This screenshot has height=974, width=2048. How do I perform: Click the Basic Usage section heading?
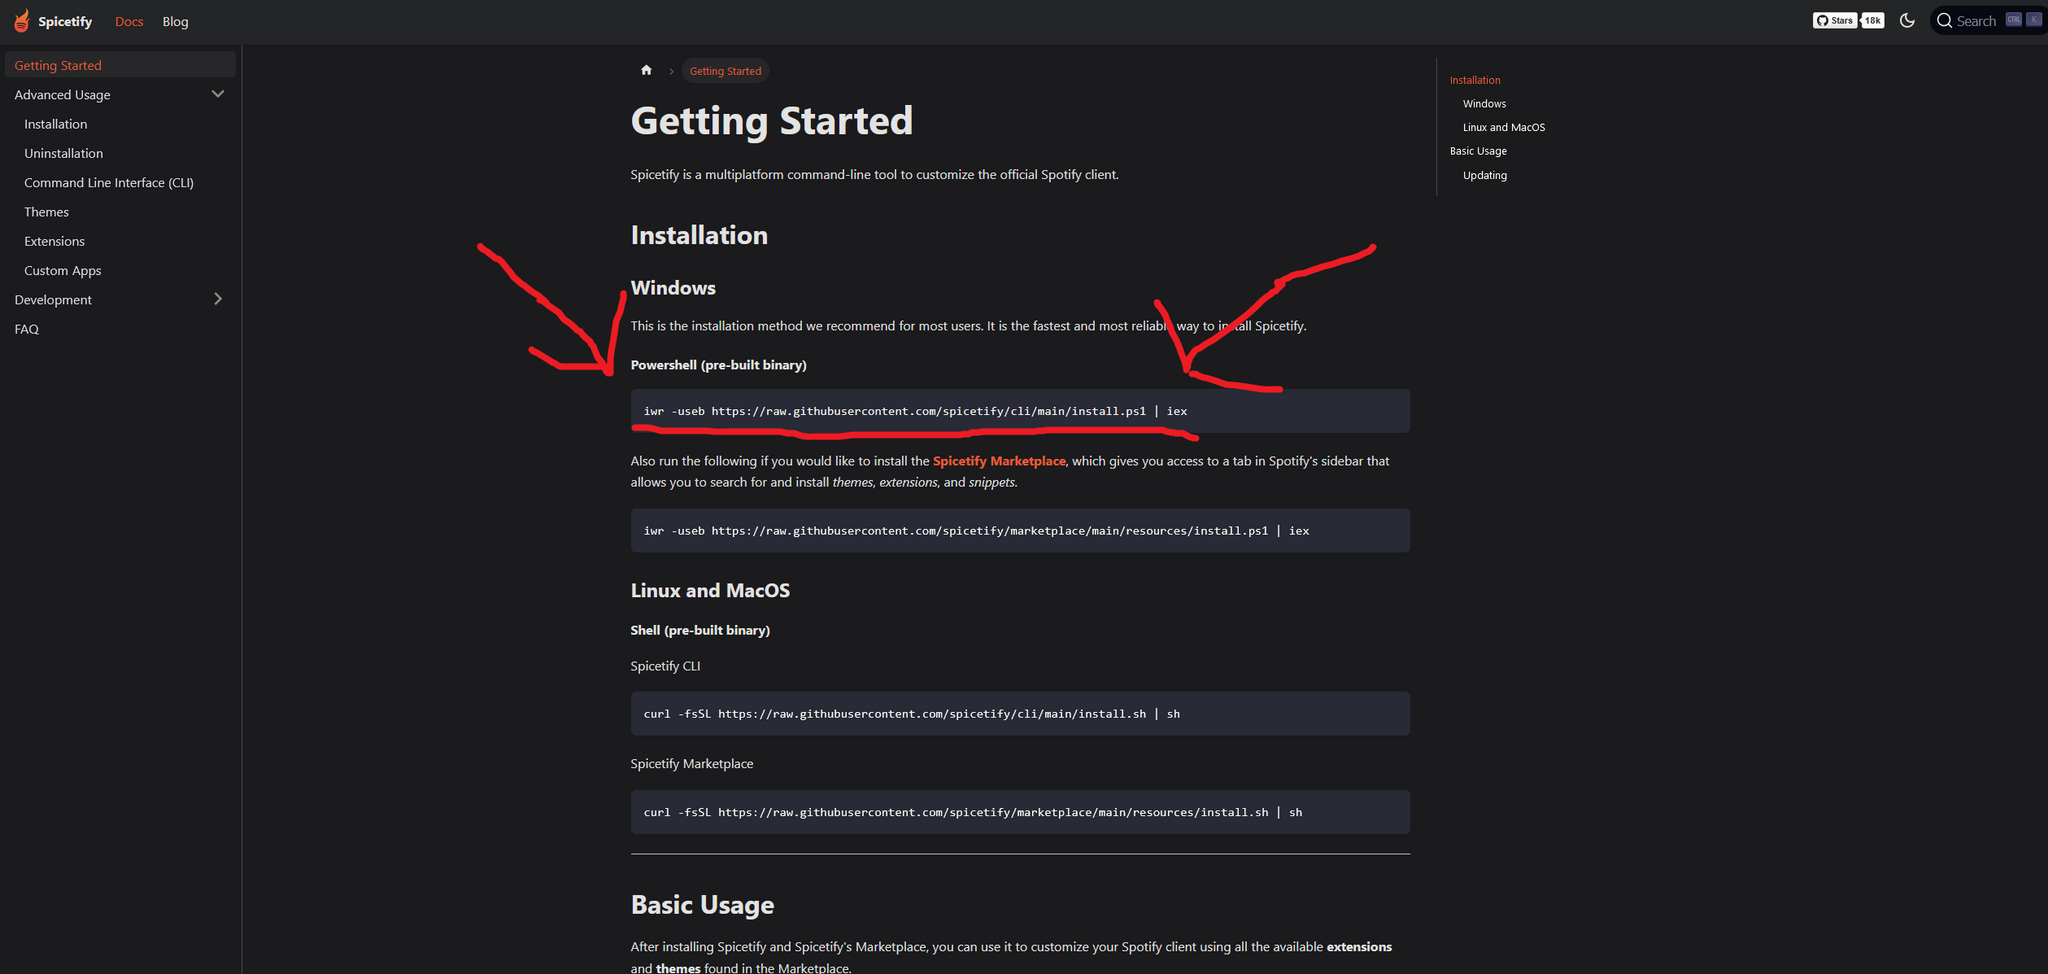[x=702, y=905]
